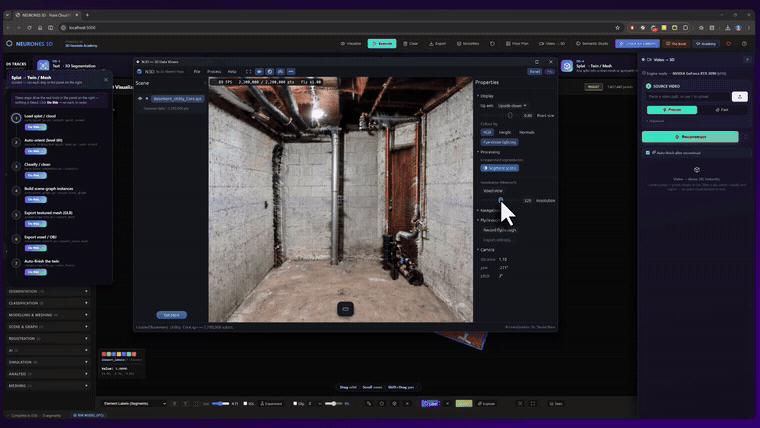Expand the Segmentation category
The width and height of the screenshot is (760, 428).
tap(48, 291)
